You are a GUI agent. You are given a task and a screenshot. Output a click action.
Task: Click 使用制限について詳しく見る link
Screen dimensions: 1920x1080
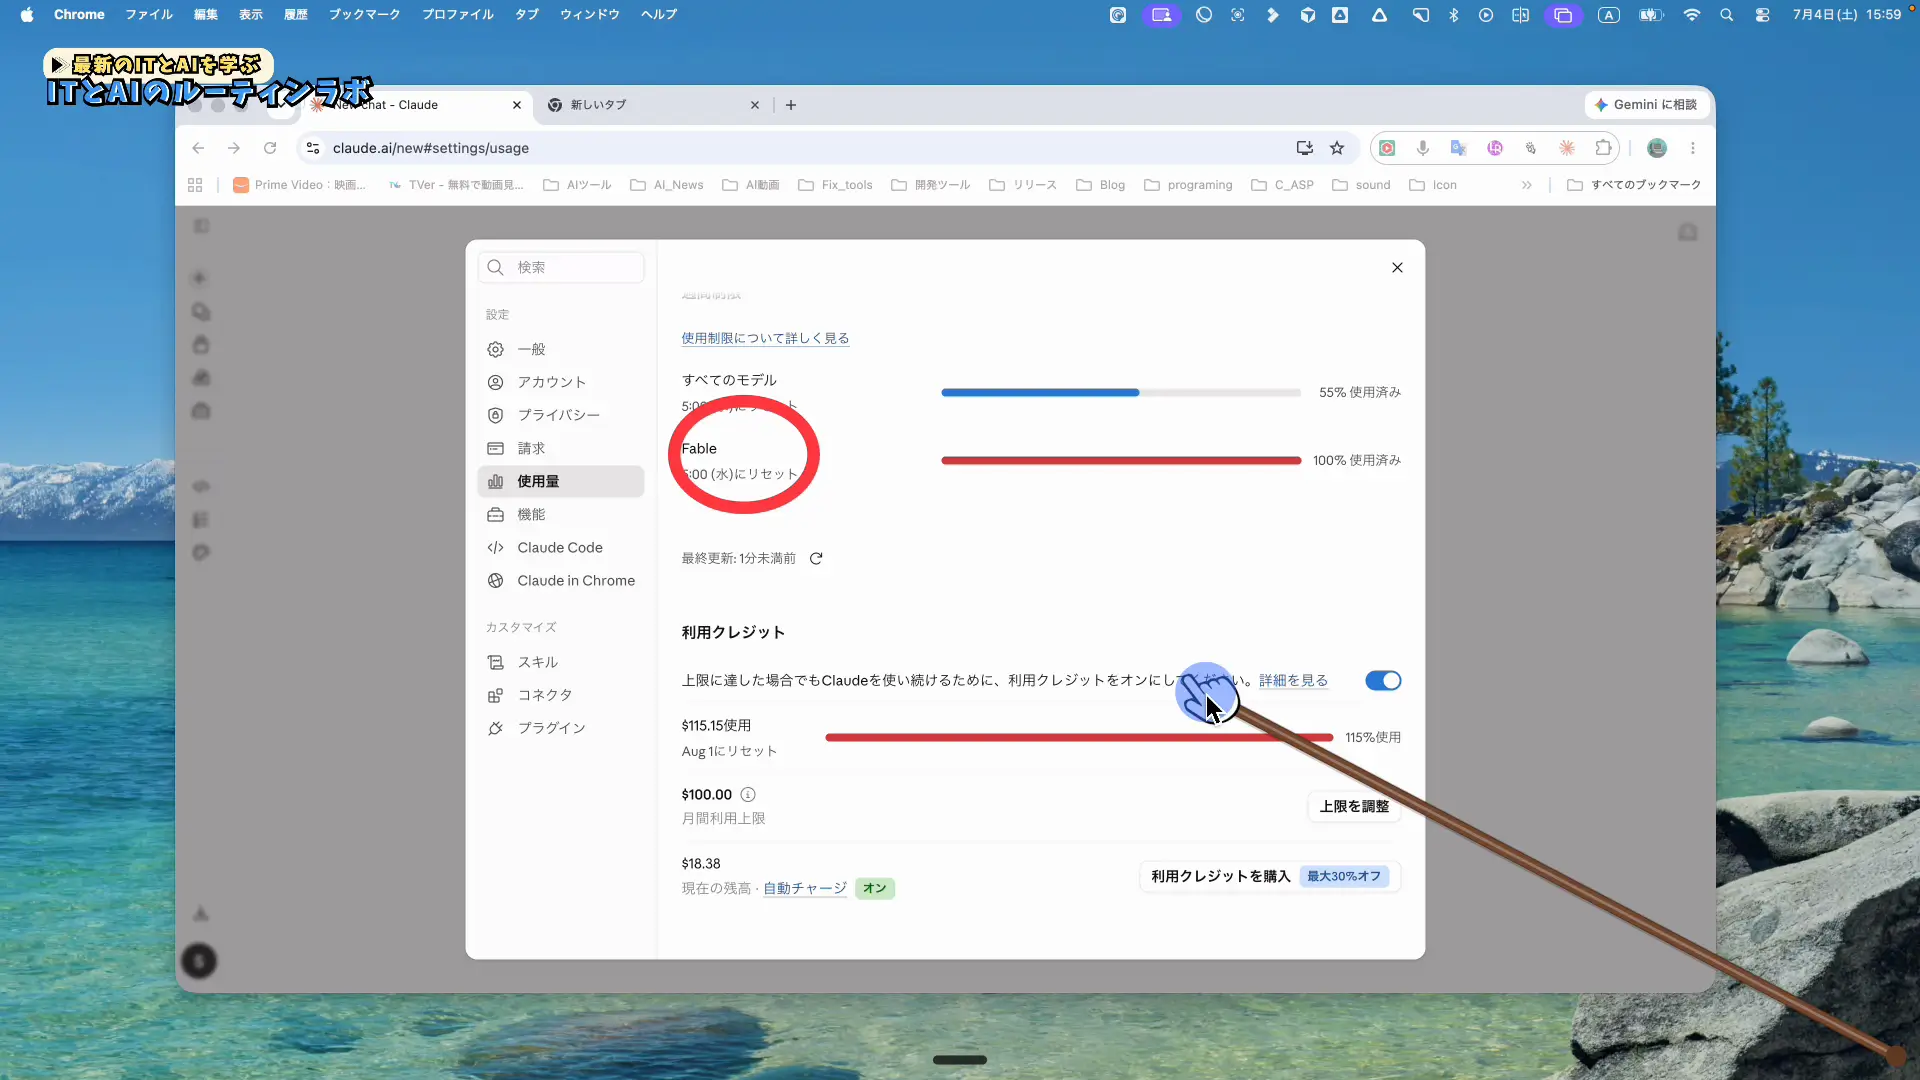point(765,338)
